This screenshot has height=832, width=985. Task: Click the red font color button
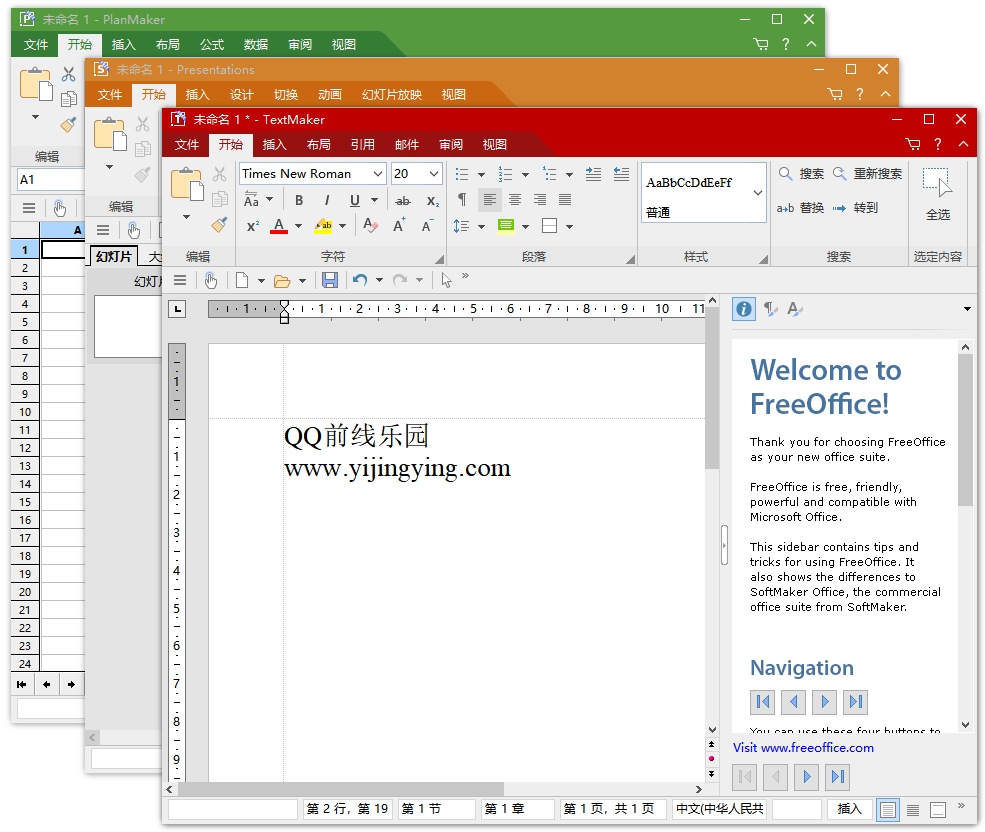(279, 226)
